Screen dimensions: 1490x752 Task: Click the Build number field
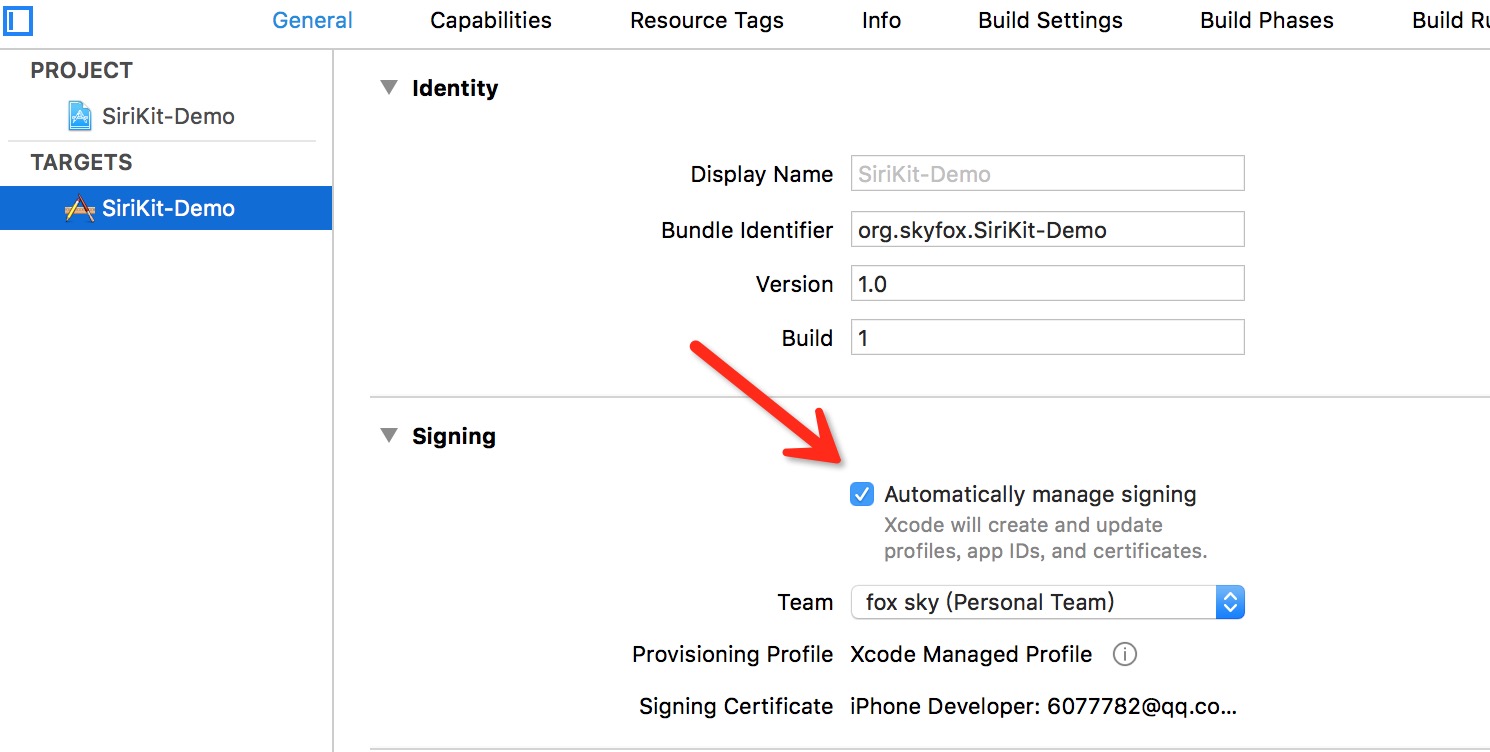click(1047, 337)
